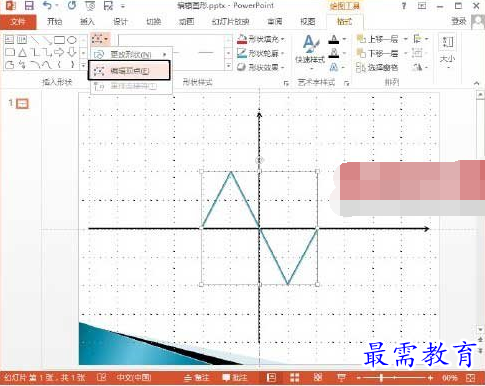Image resolution: width=485 pixels, height=386 pixels.
Task: Select the arrow line shape
Action: point(47,40)
